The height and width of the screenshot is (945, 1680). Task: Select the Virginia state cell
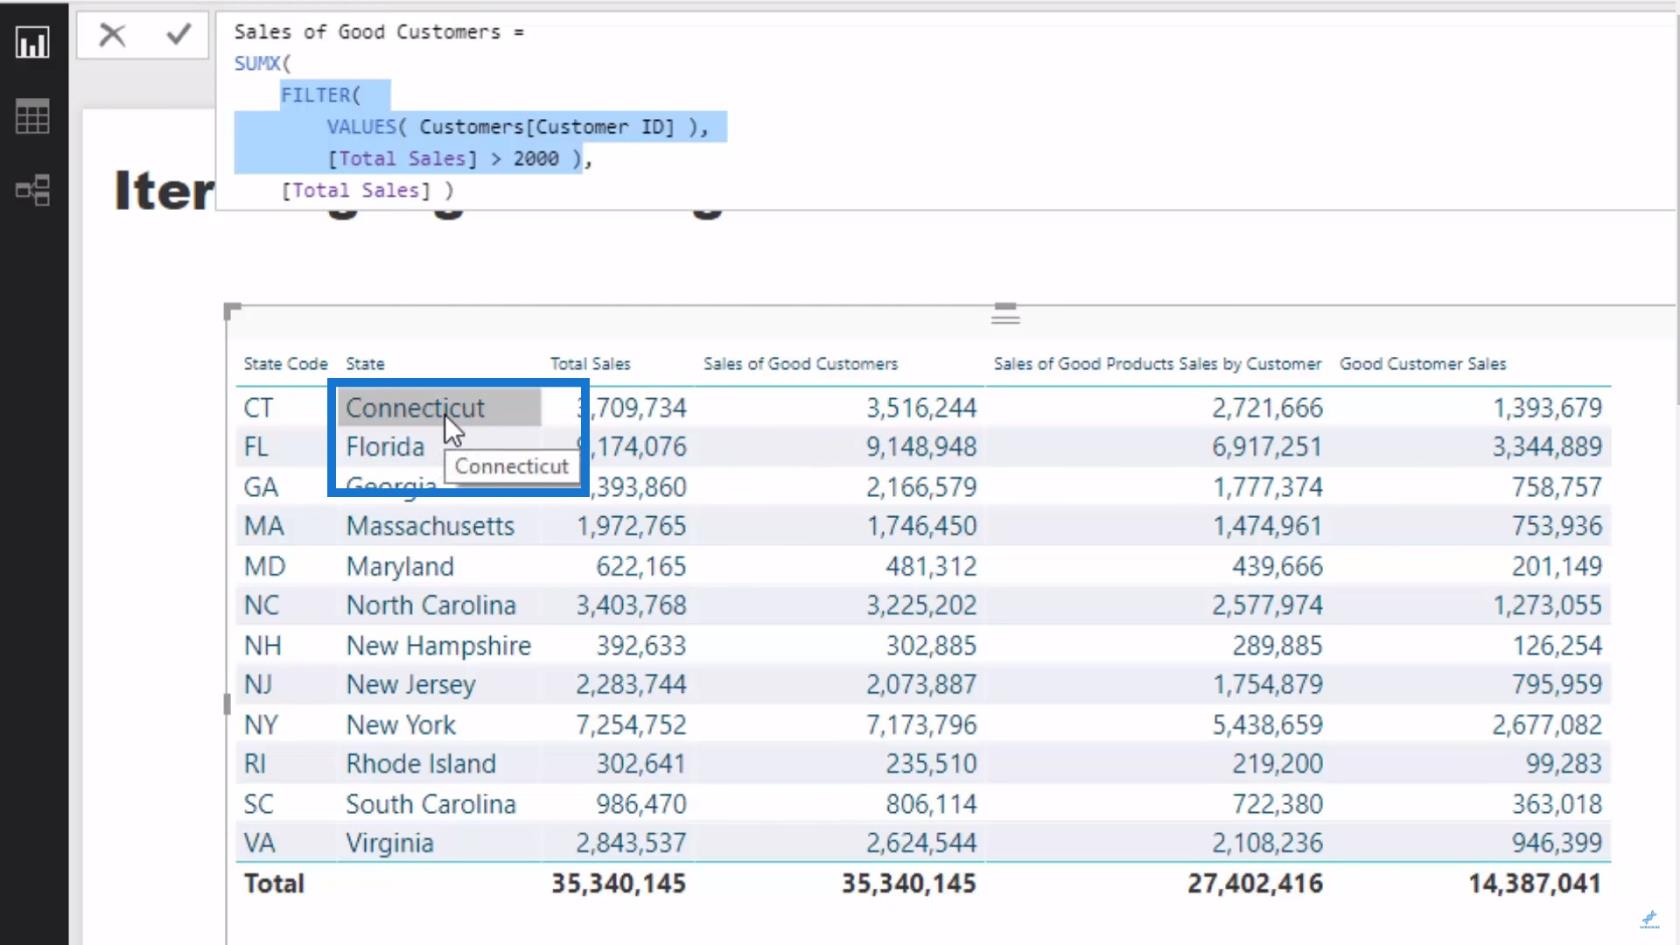pyautogui.click(x=389, y=843)
